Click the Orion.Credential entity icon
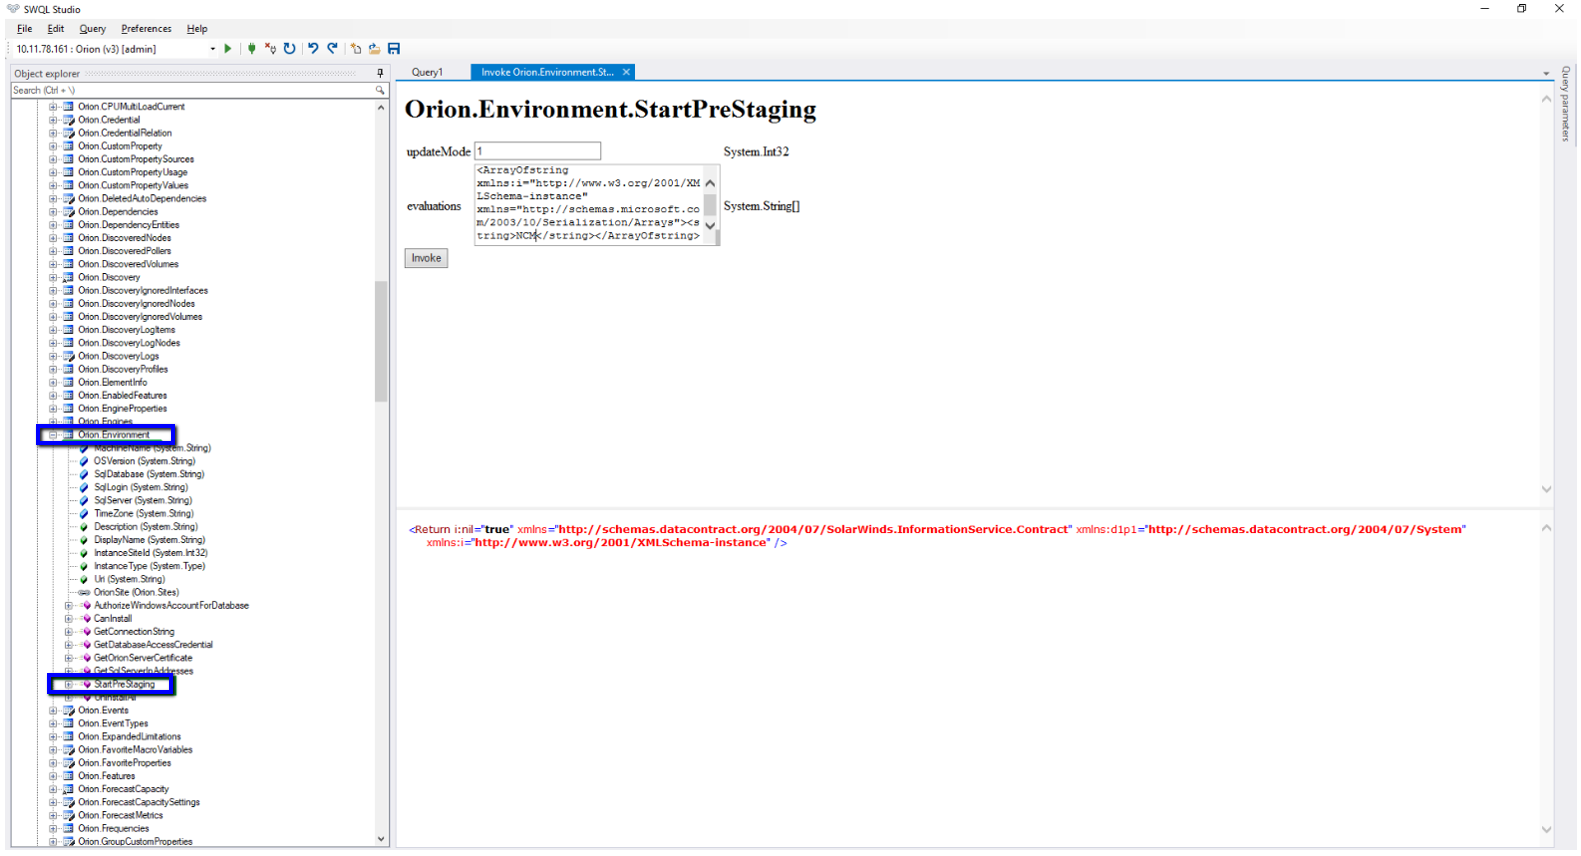 (69, 120)
